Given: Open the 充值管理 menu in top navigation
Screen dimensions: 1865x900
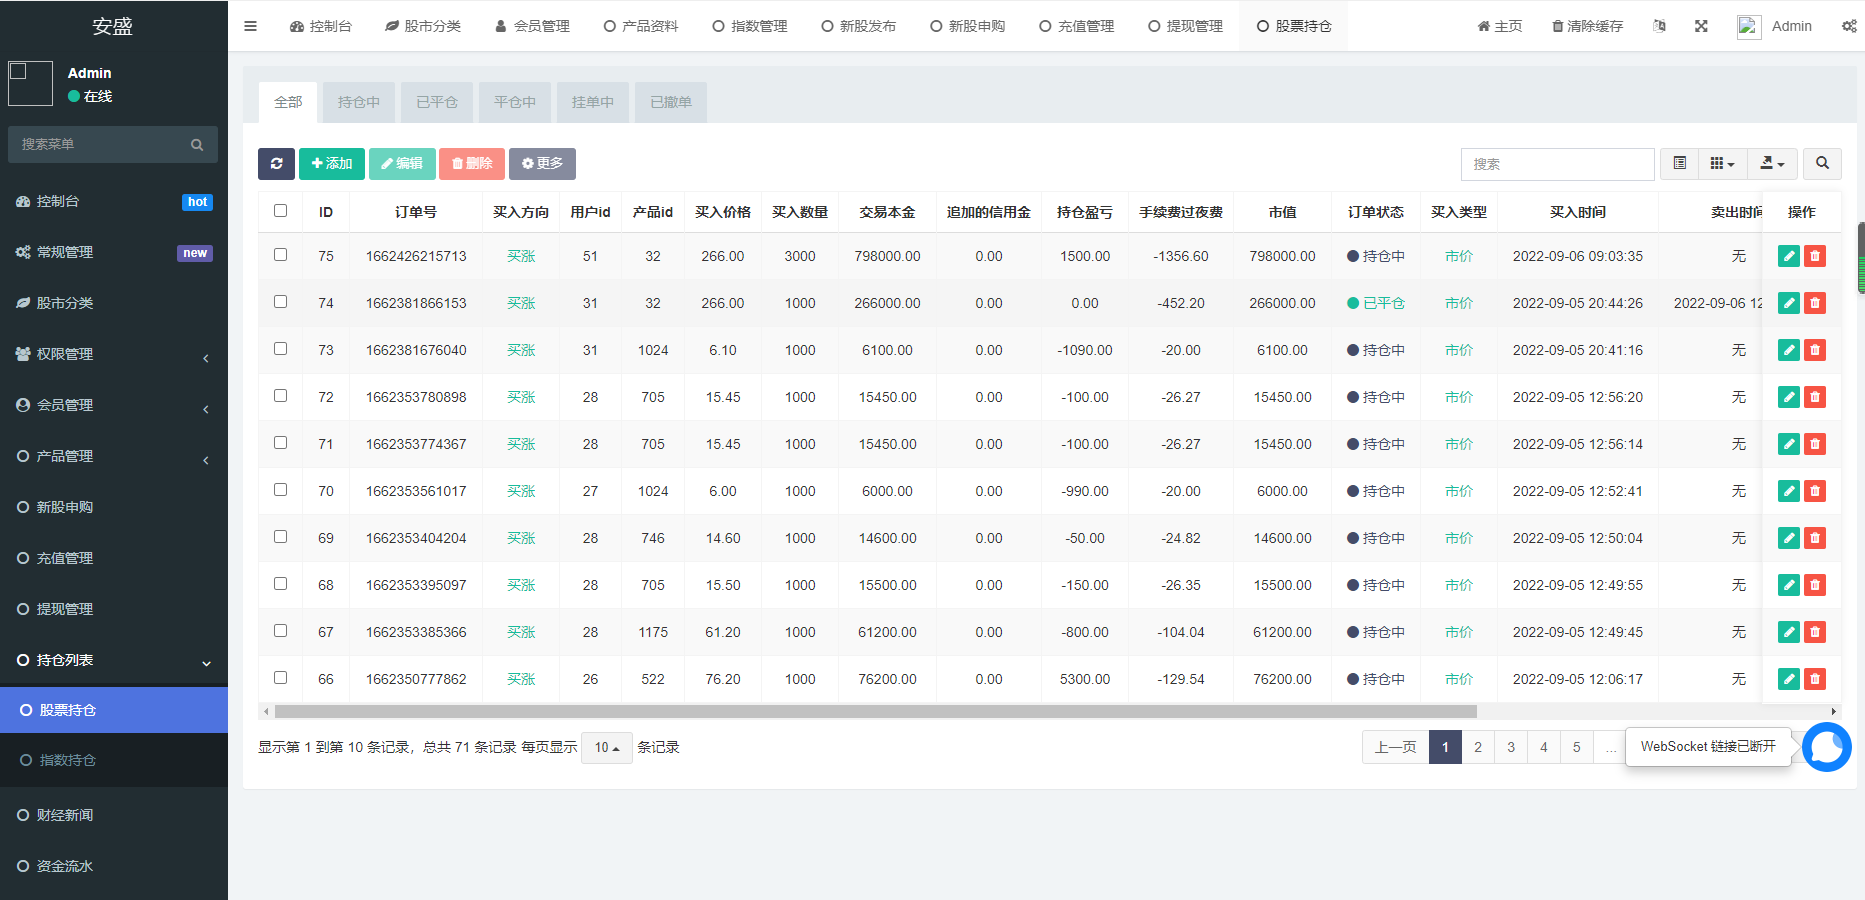Looking at the screenshot, I should (x=1077, y=26).
